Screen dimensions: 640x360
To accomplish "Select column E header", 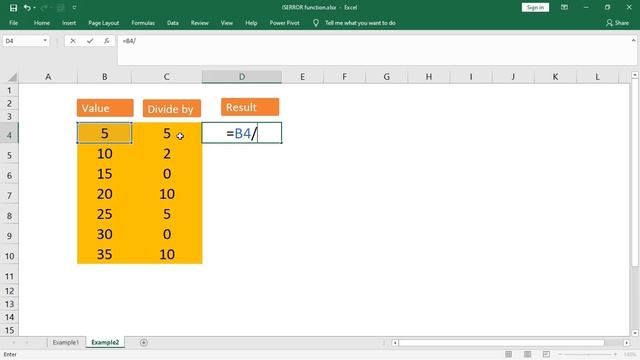I will click(x=302, y=77).
